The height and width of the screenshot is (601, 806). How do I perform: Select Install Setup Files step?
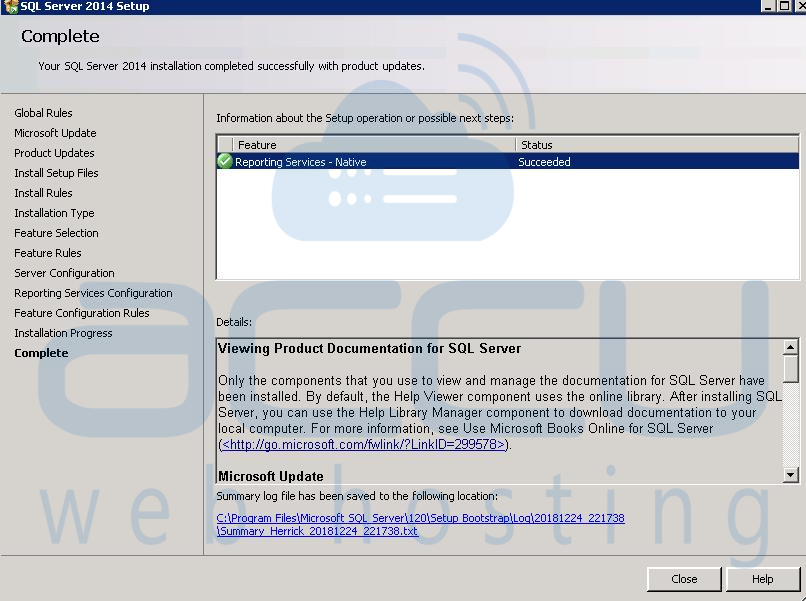pyautogui.click(x=56, y=173)
